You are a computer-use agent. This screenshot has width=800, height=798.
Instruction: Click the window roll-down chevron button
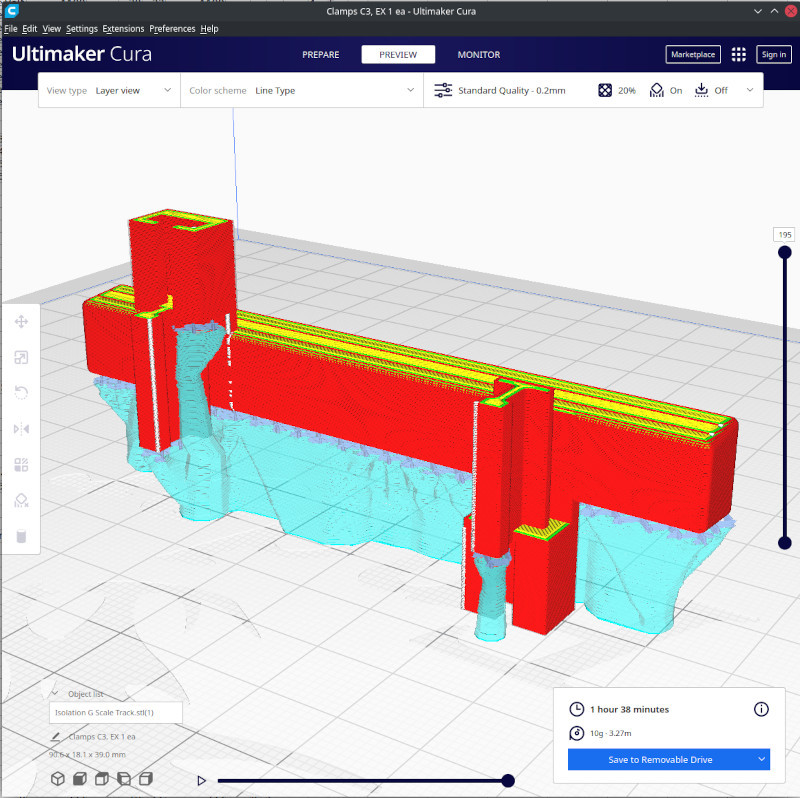(x=758, y=11)
